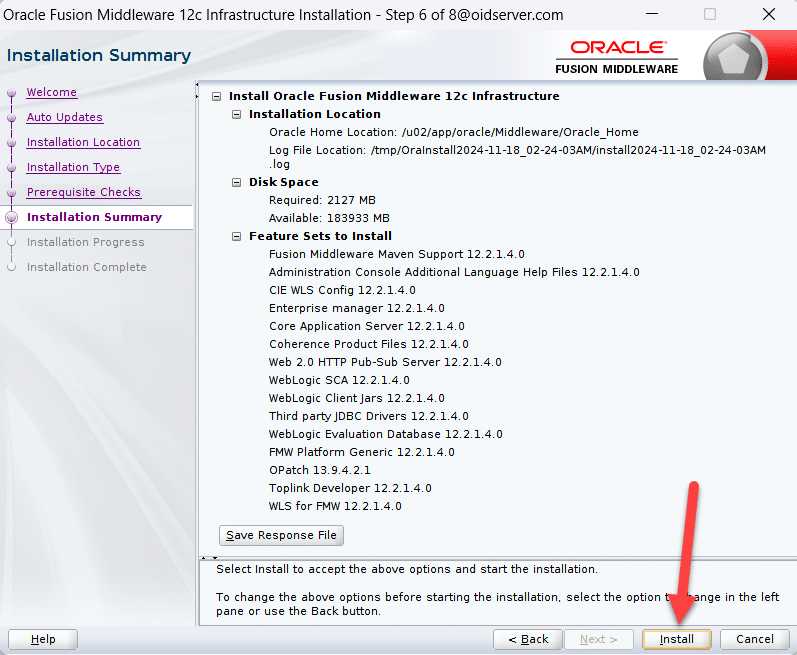Click the active bullet next to Installation Summary
Image resolution: width=797 pixels, height=655 pixels.
12,217
